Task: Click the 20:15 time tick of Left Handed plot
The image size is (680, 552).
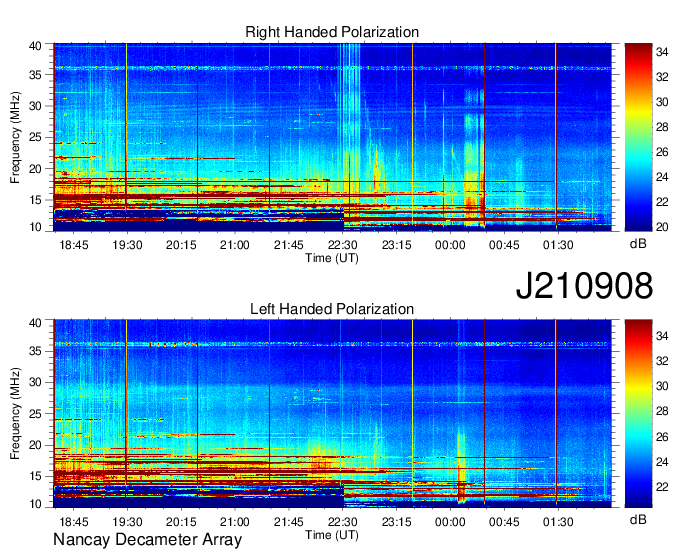Action: coord(181,522)
